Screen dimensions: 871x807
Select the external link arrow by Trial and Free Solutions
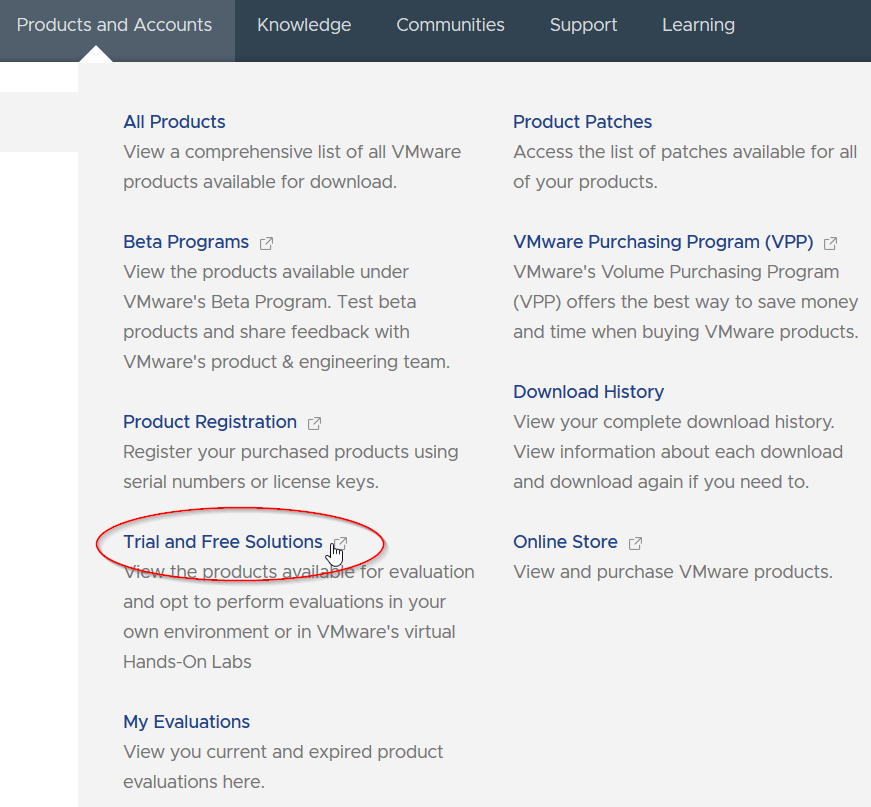pos(340,542)
